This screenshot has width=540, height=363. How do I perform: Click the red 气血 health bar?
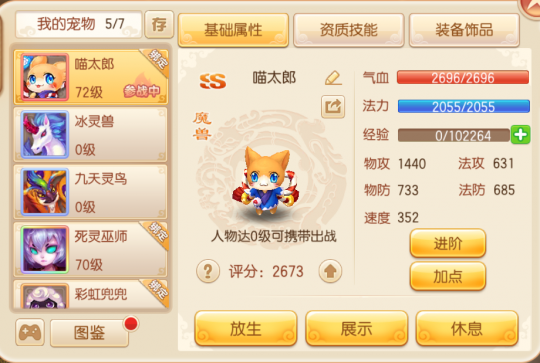pos(463,78)
